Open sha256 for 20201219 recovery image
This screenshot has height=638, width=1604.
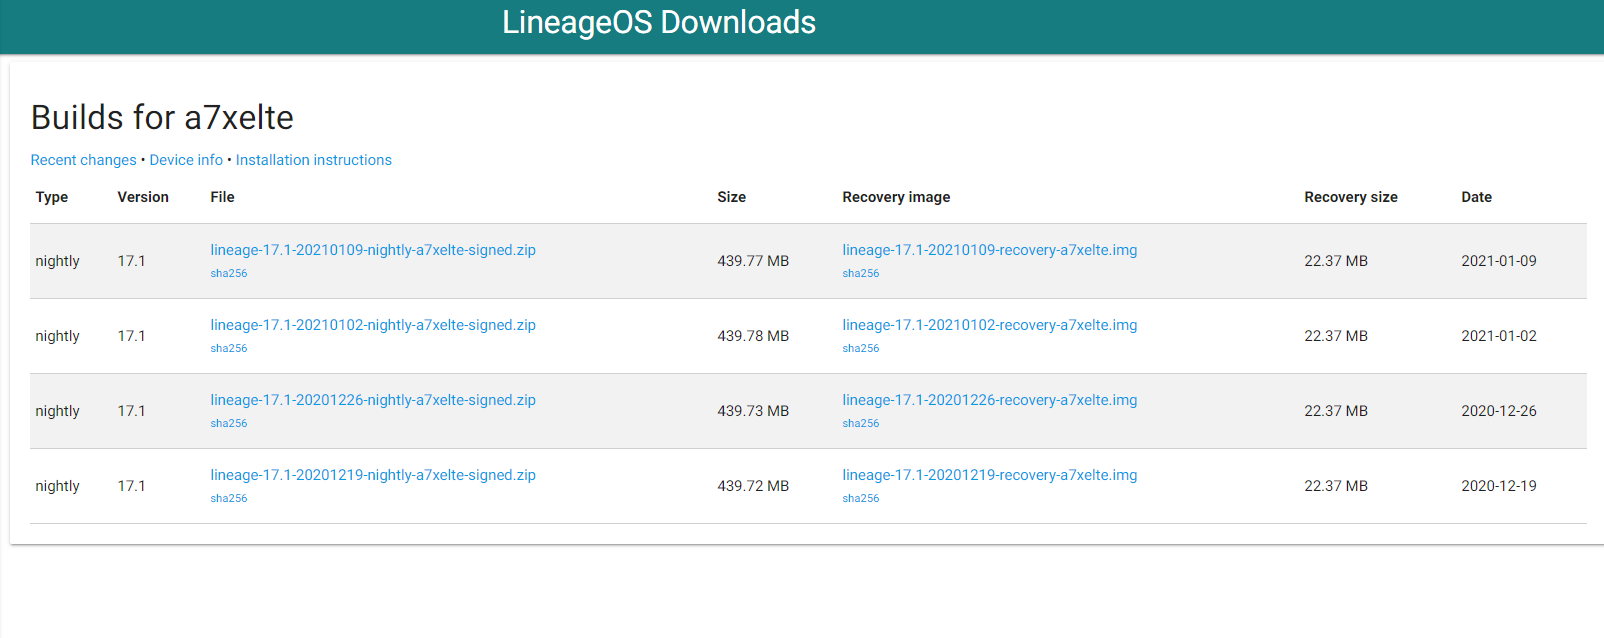pos(861,498)
